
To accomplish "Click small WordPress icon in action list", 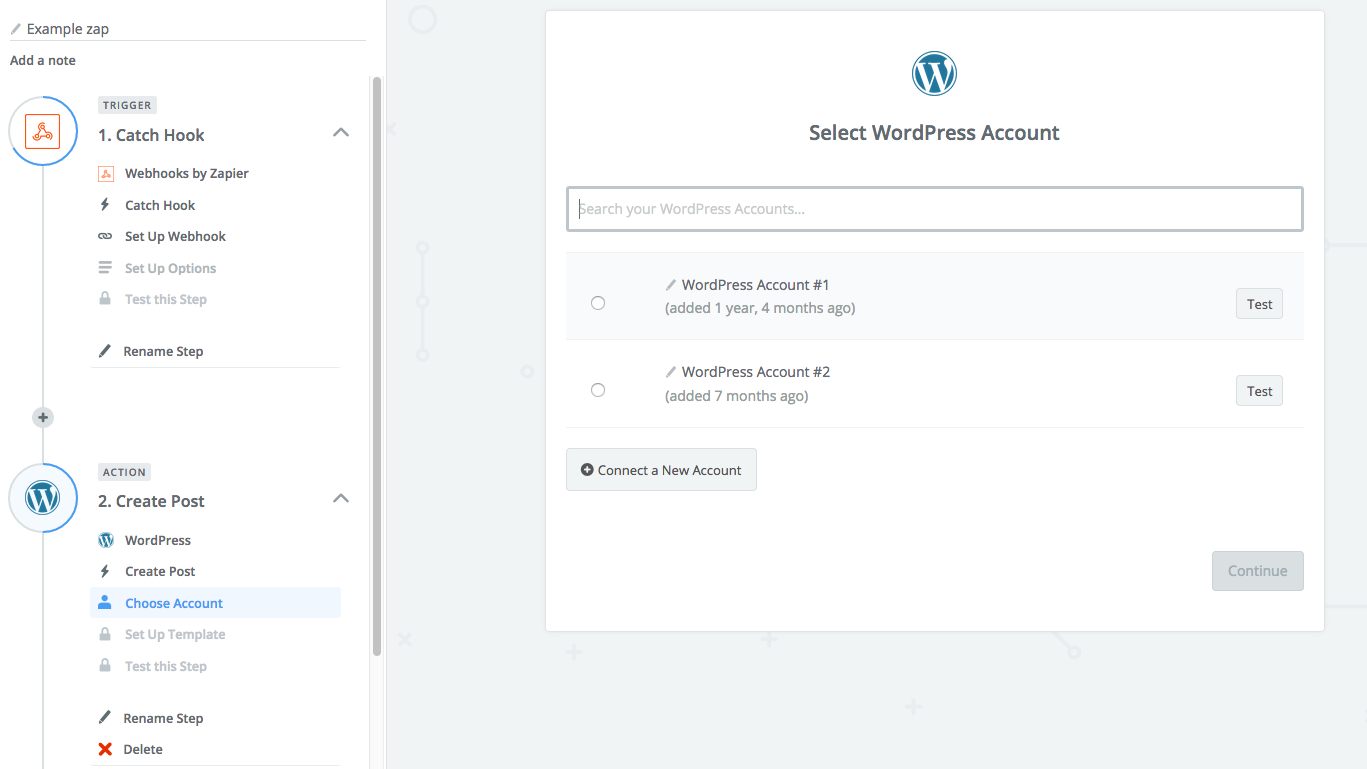I will [x=105, y=540].
